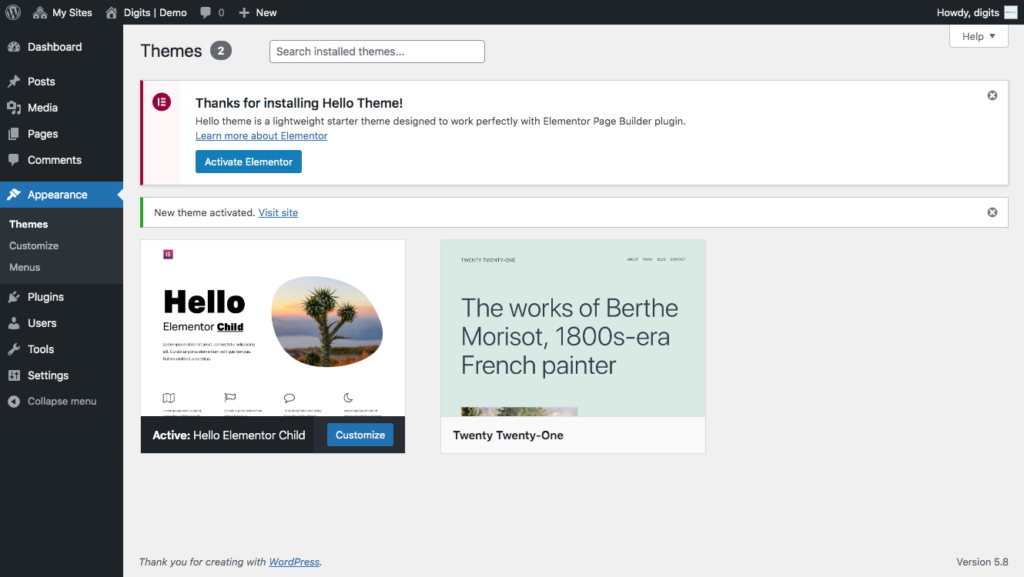Image resolution: width=1024 pixels, height=577 pixels.
Task: Open the Media menu item
Action: point(61,108)
